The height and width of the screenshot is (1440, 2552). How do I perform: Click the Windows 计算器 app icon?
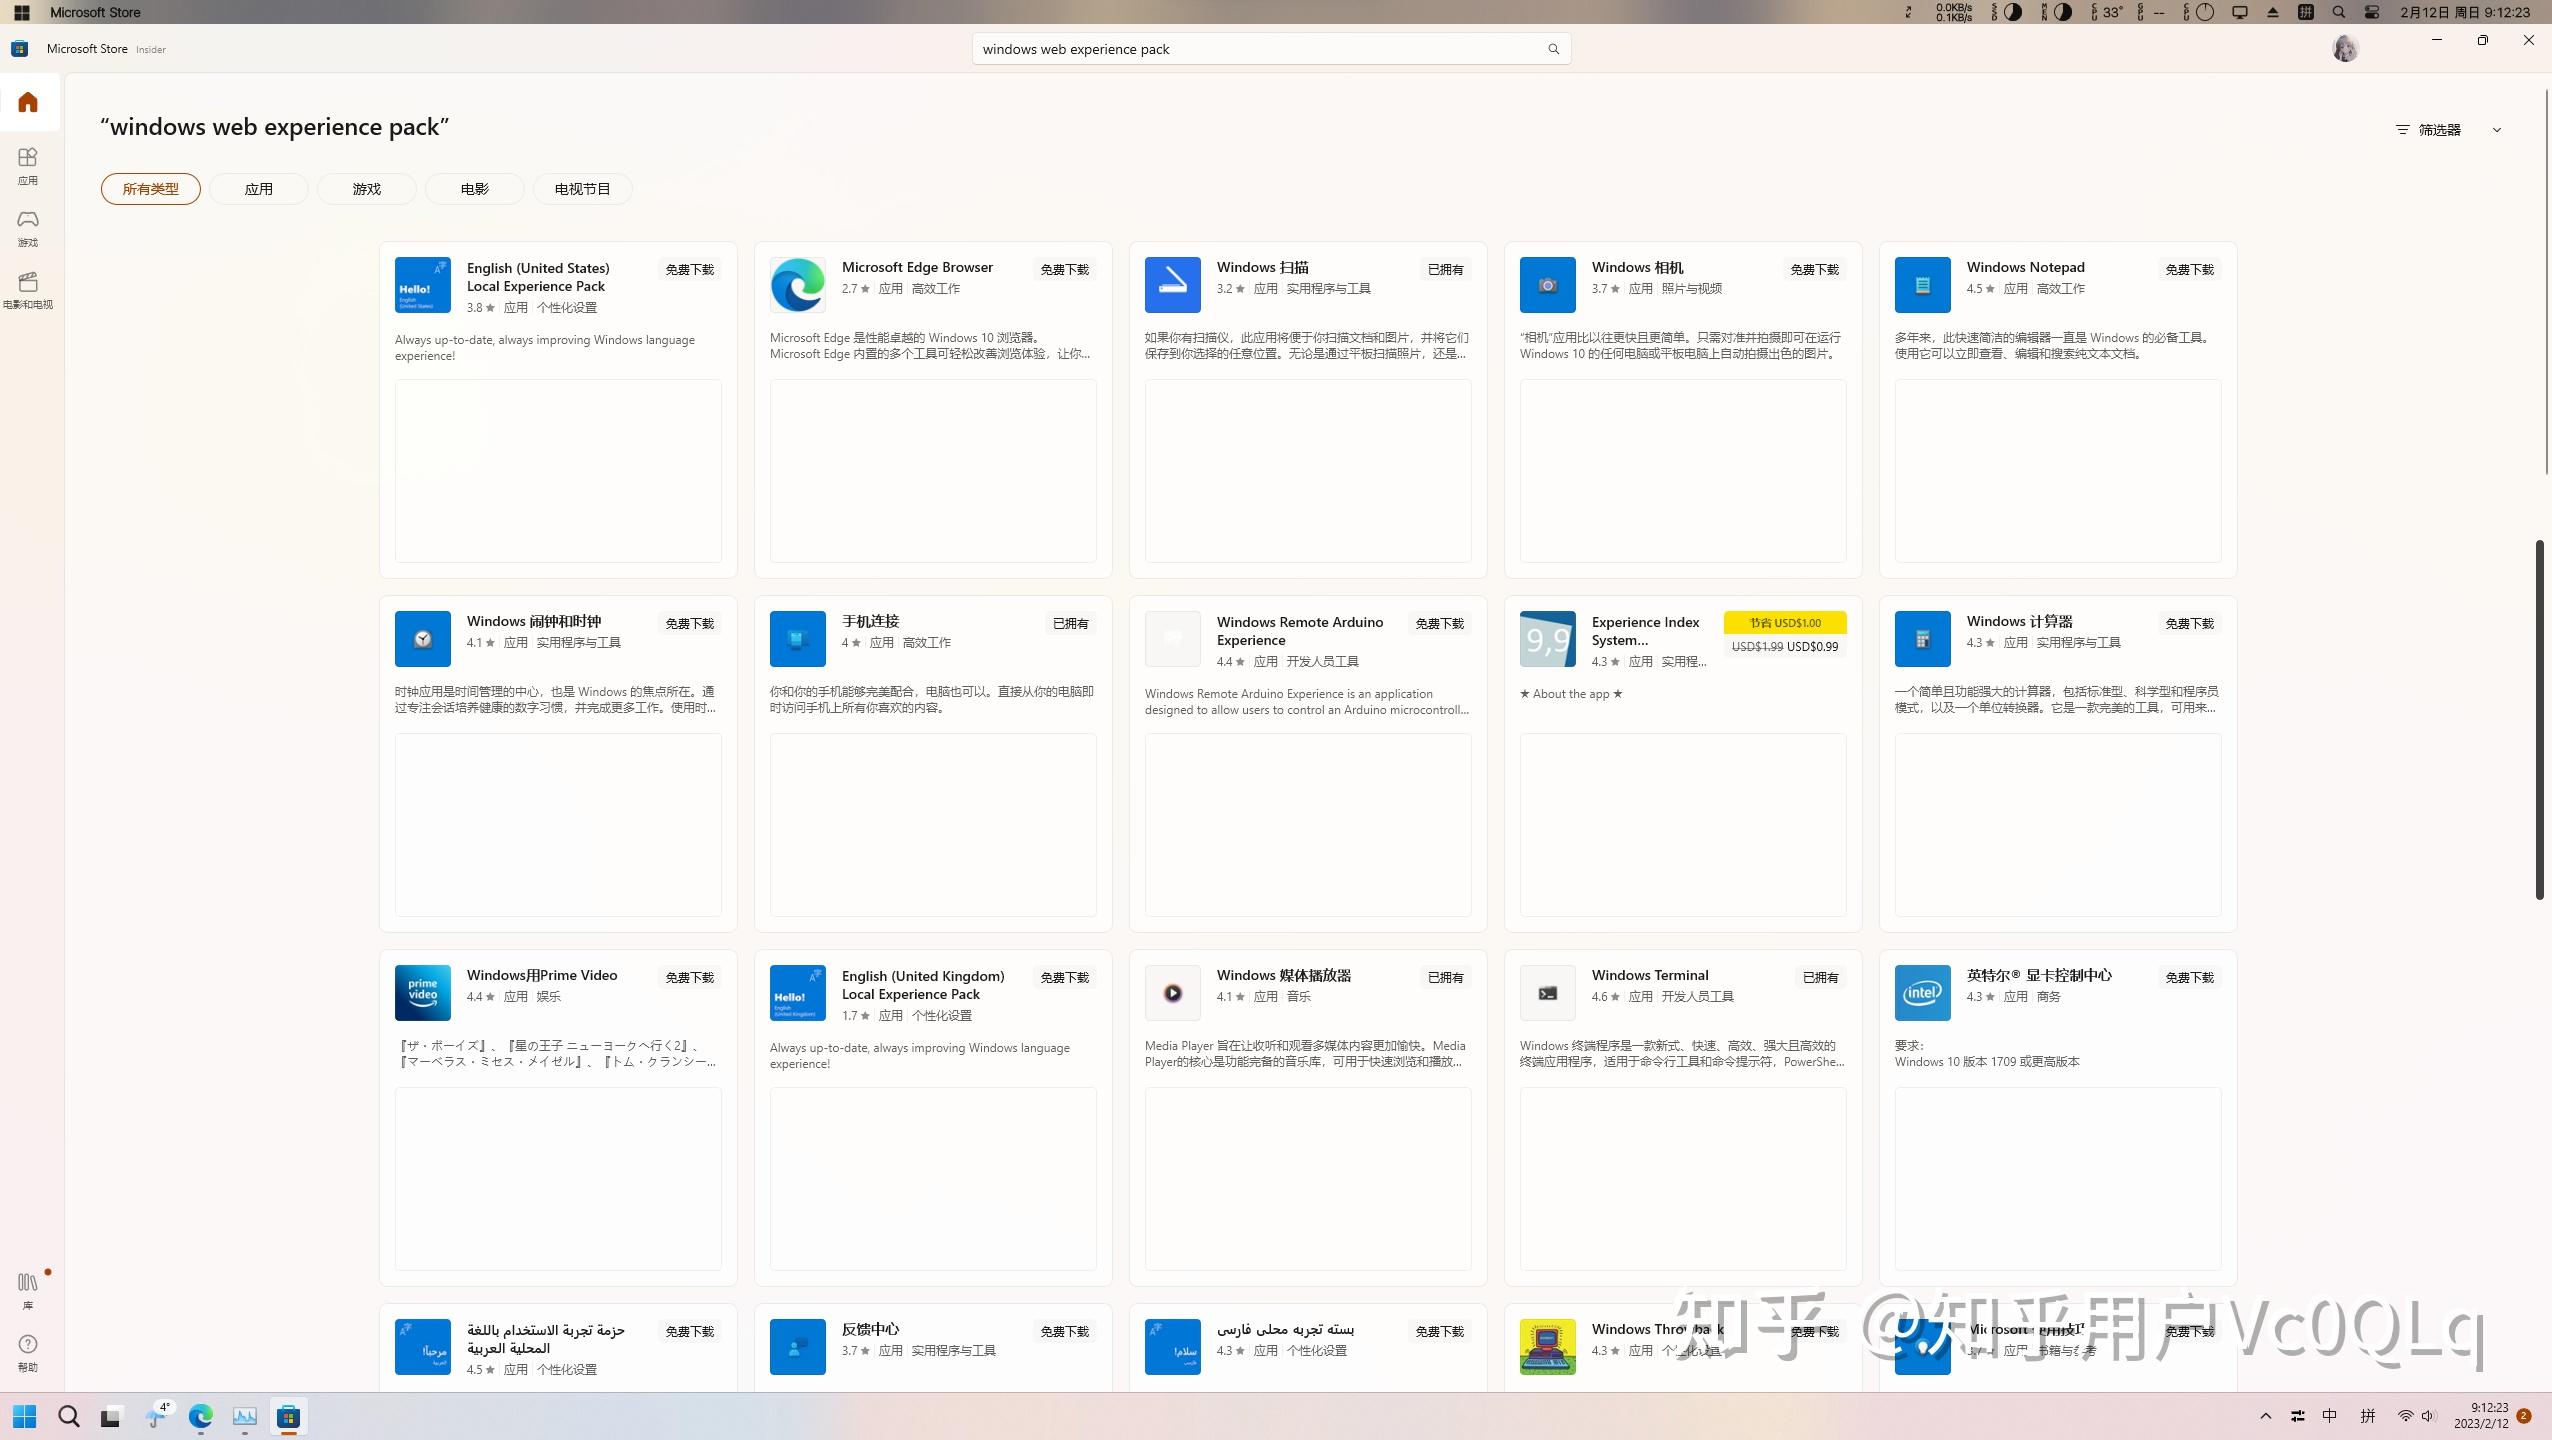1922,639
